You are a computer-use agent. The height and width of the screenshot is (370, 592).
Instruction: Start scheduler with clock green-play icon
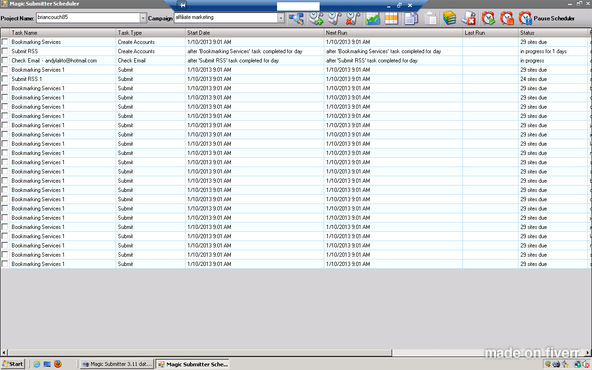pos(488,18)
